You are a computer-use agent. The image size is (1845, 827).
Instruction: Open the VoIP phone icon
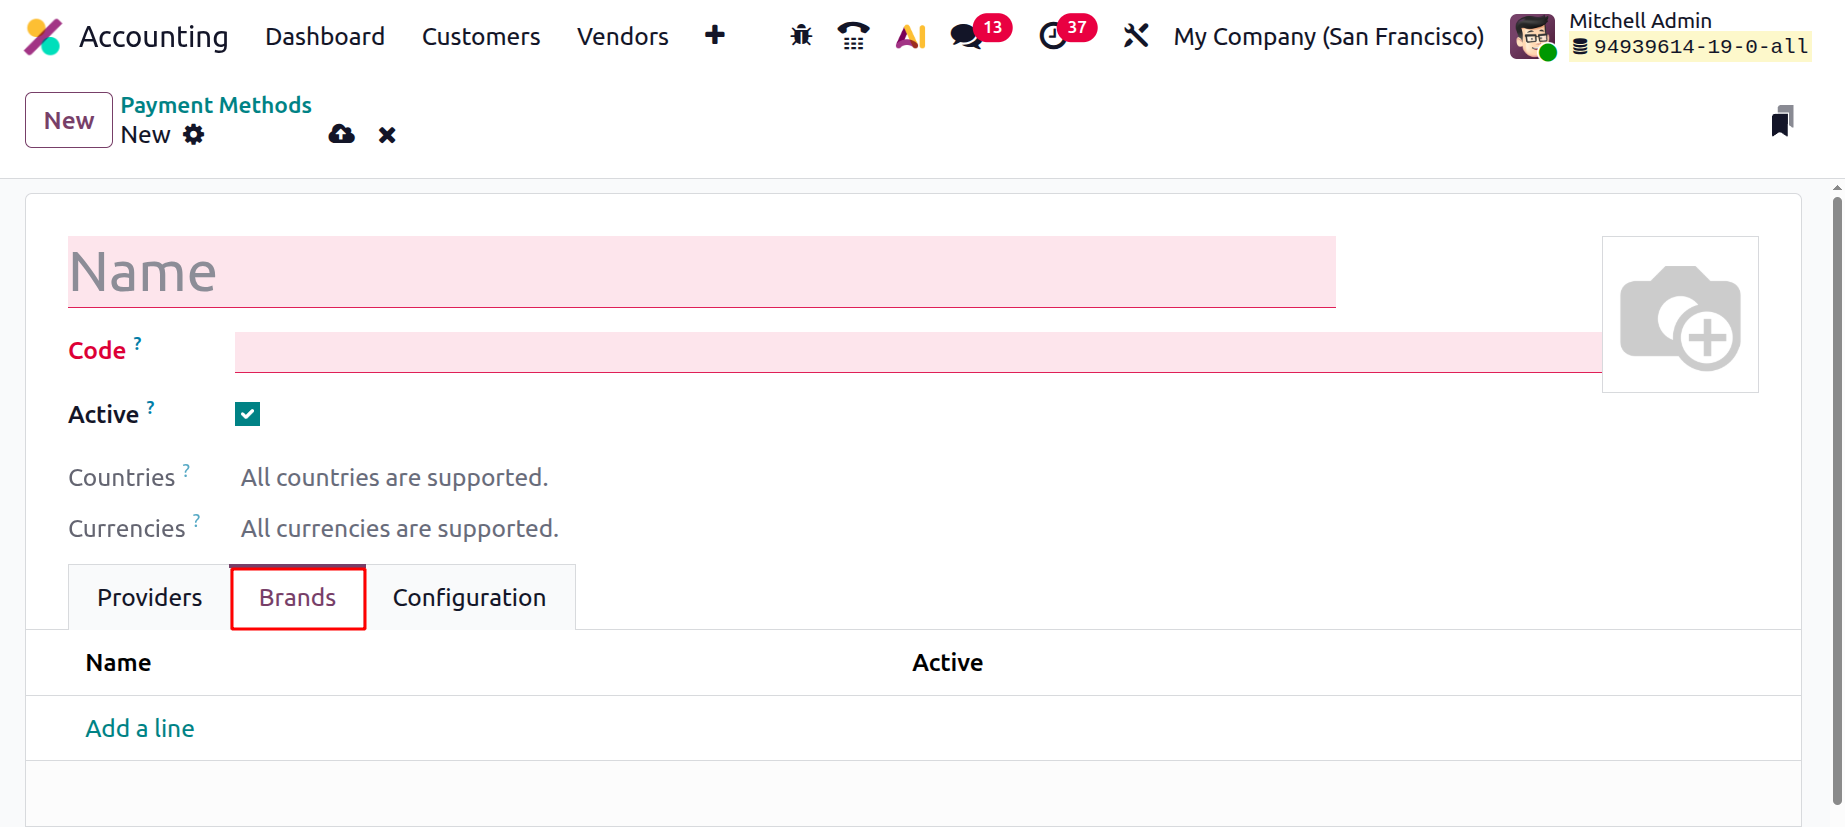(853, 36)
